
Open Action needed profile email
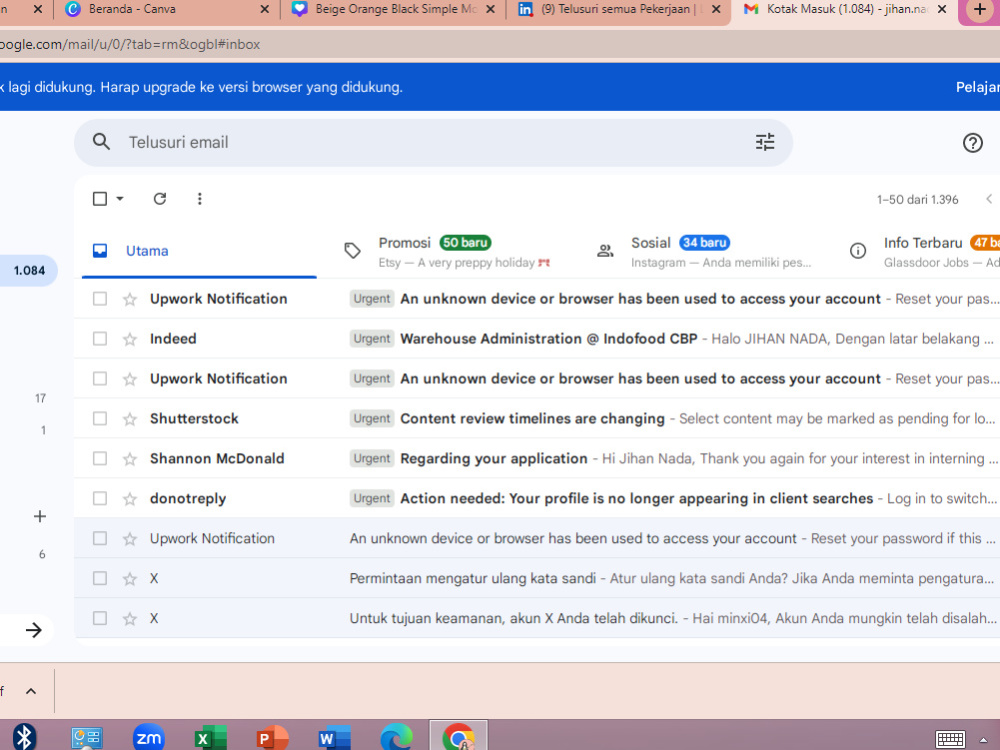[x=636, y=499]
